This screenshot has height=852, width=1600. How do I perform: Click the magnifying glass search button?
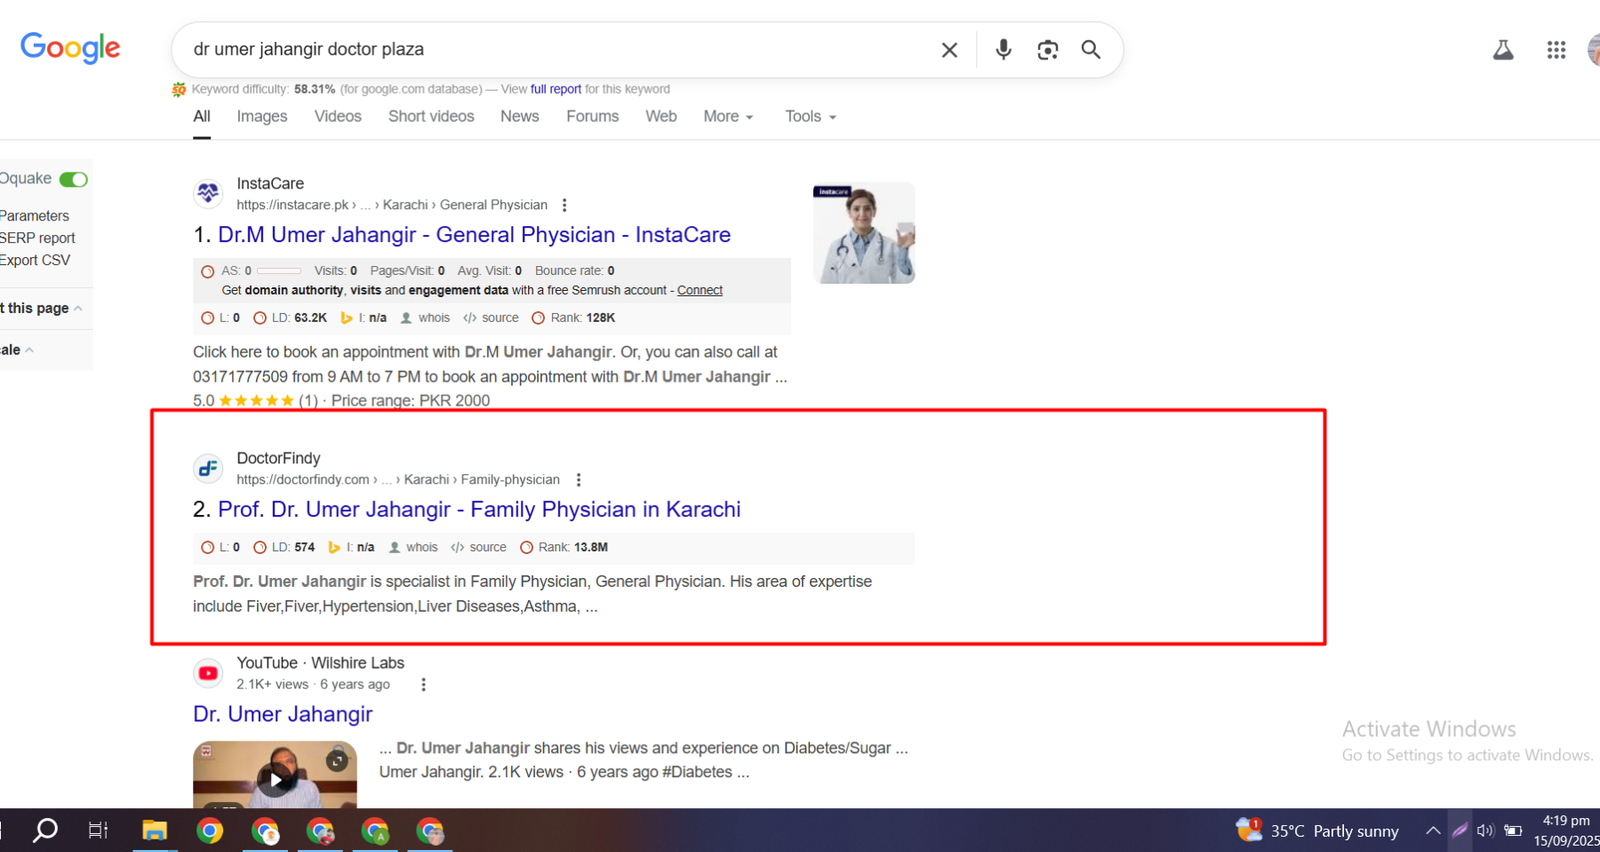tap(1091, 50)
